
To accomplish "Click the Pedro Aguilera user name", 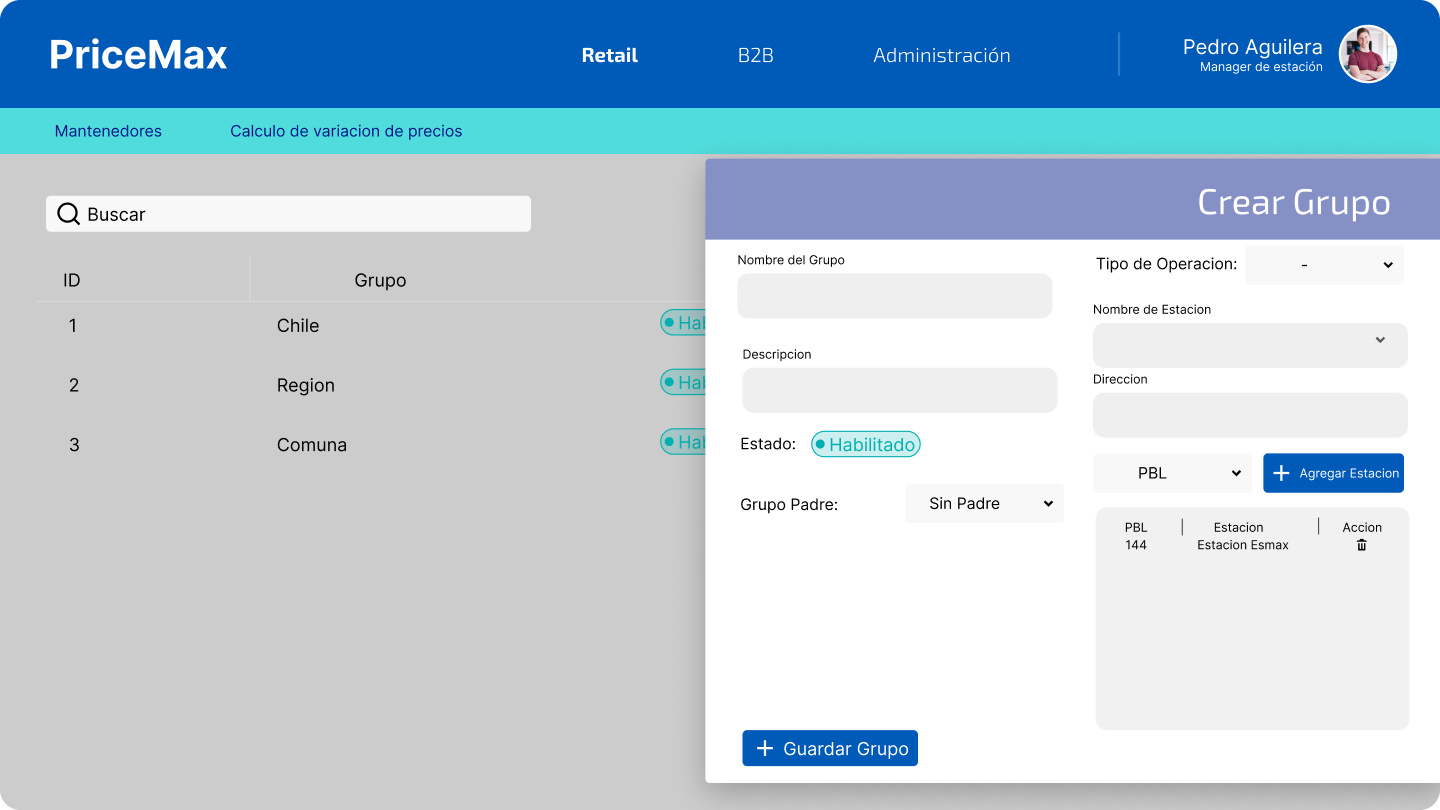I will 1253,47.
